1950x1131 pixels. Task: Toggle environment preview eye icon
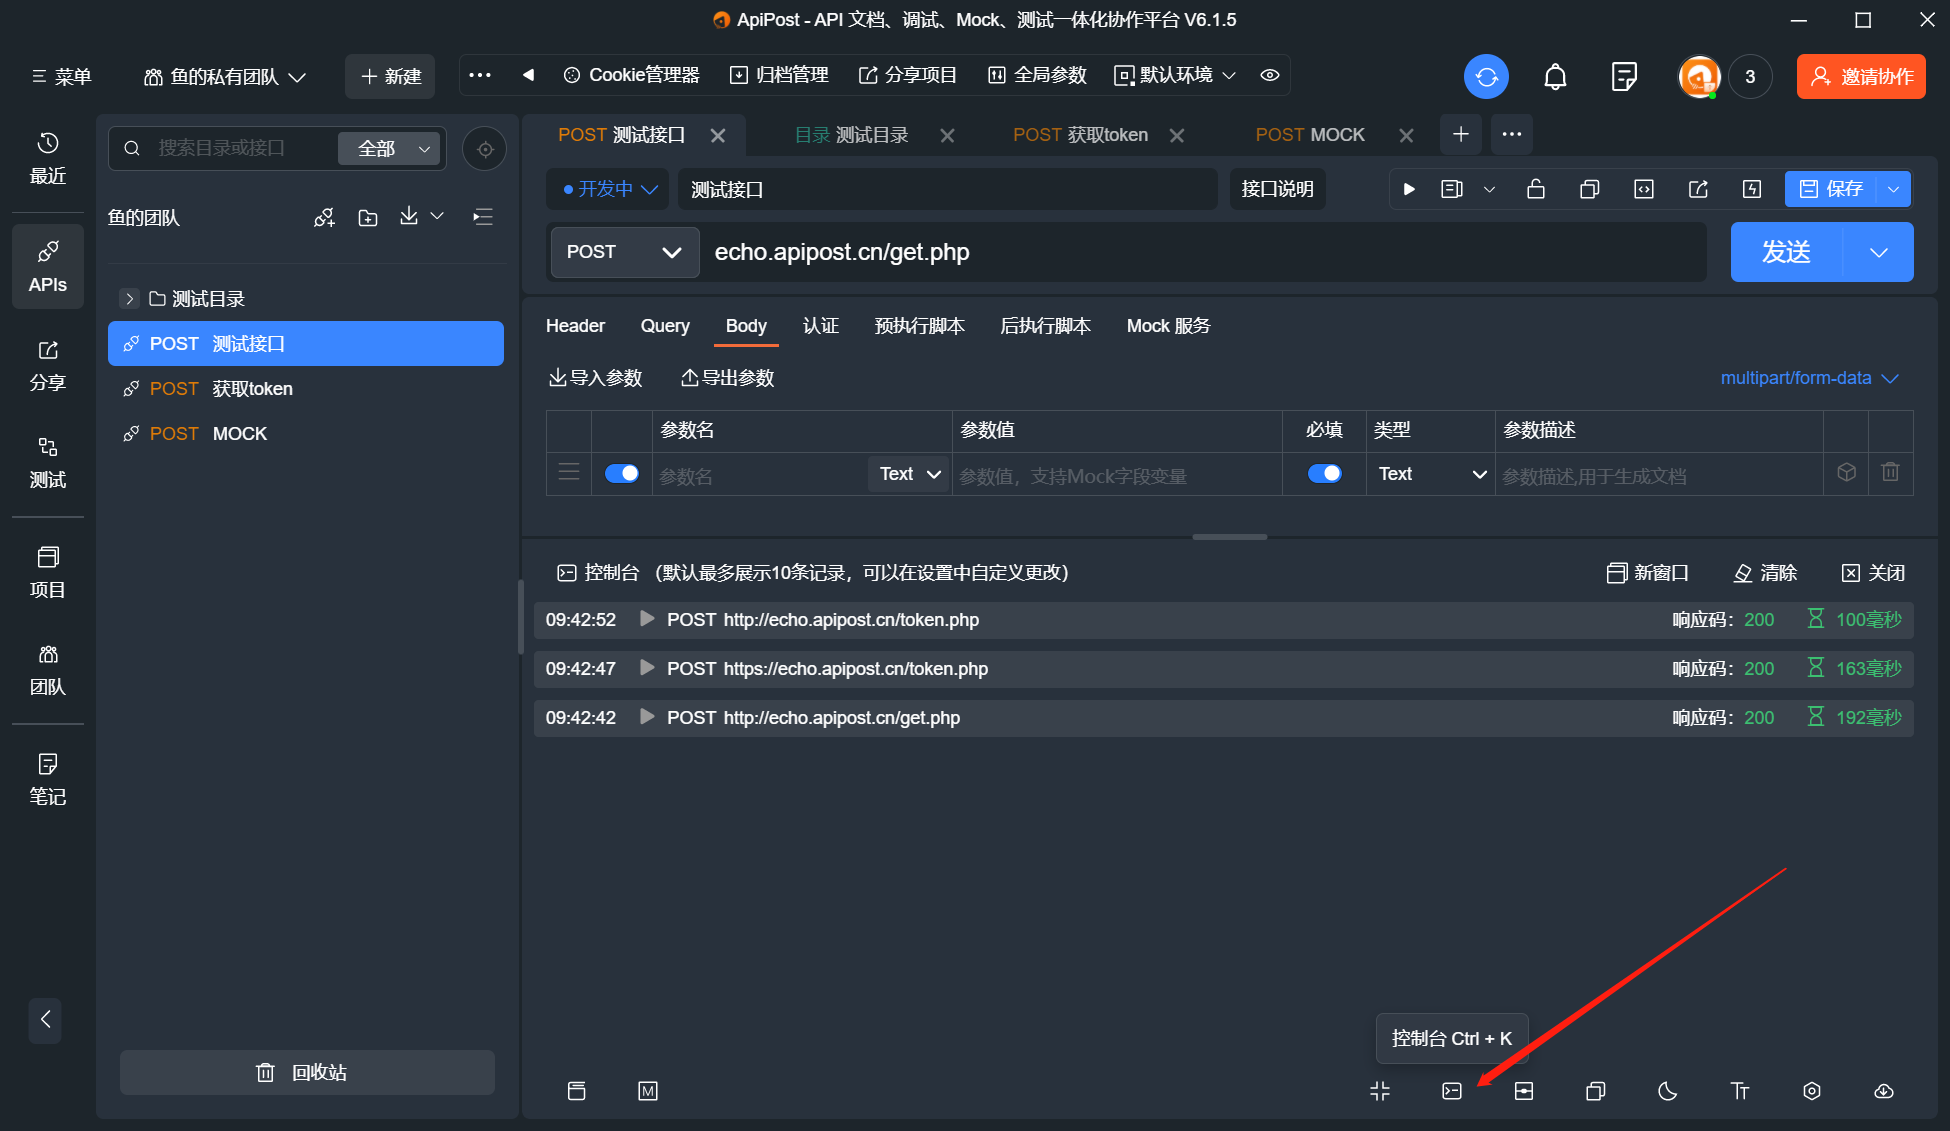point(1270,75)
